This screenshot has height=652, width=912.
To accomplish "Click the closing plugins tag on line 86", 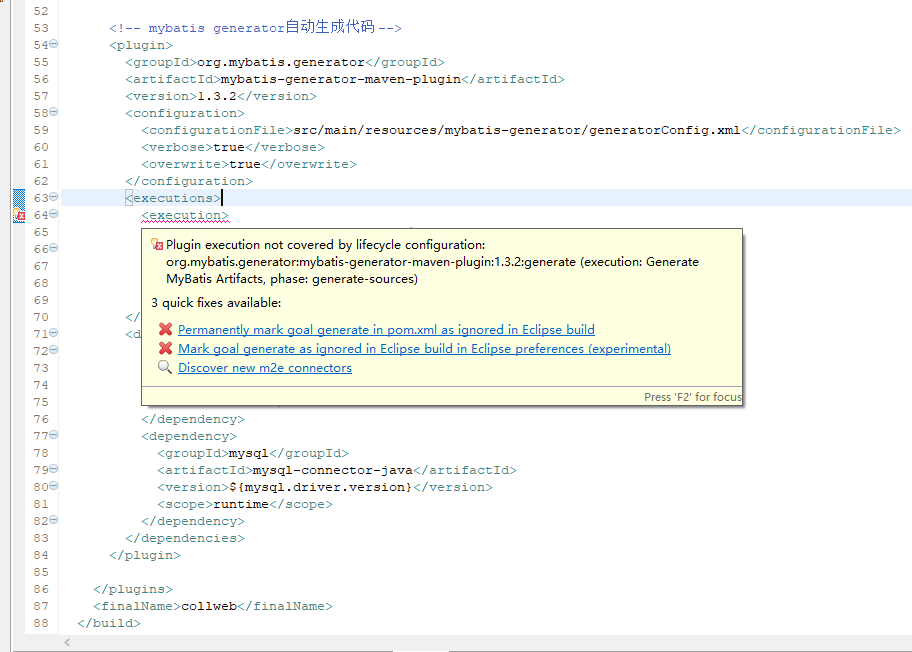I will 133,589.
